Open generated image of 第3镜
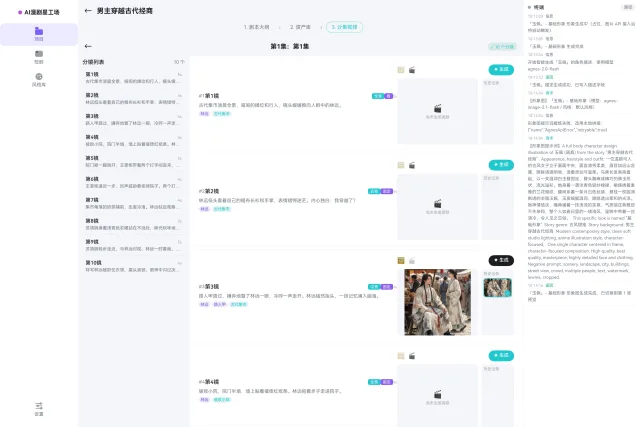 tap(438, 302)
